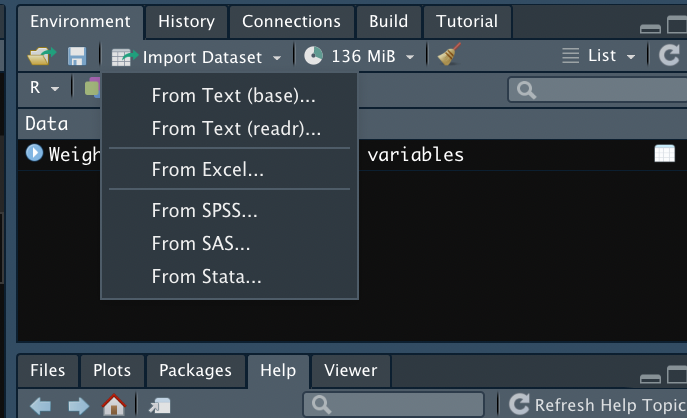687x418 pixels.
Task: Open the data viewer grid icon
Action: click(664, 154)
